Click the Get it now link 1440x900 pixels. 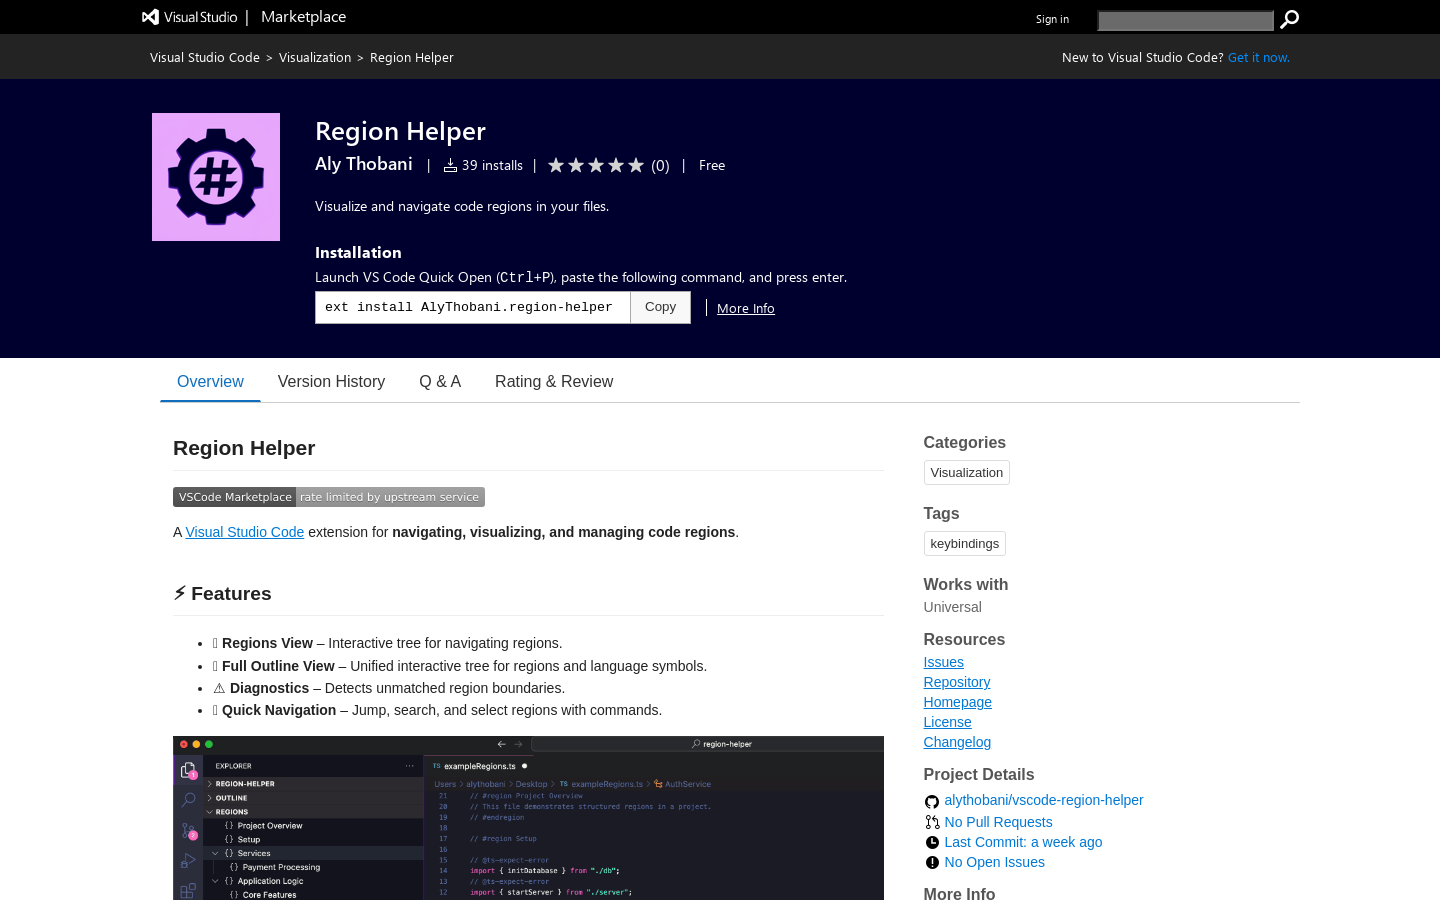(x=1259, y=58)
